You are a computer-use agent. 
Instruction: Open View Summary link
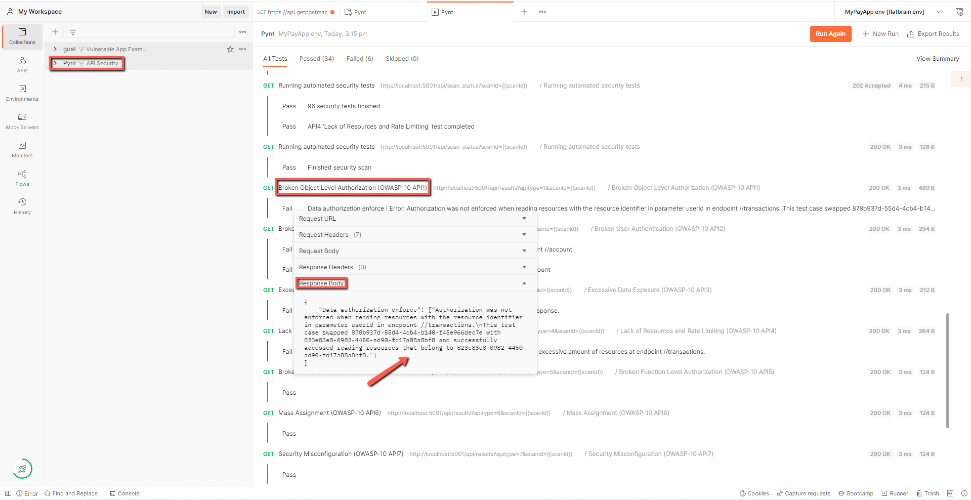(x=938, y=59)
